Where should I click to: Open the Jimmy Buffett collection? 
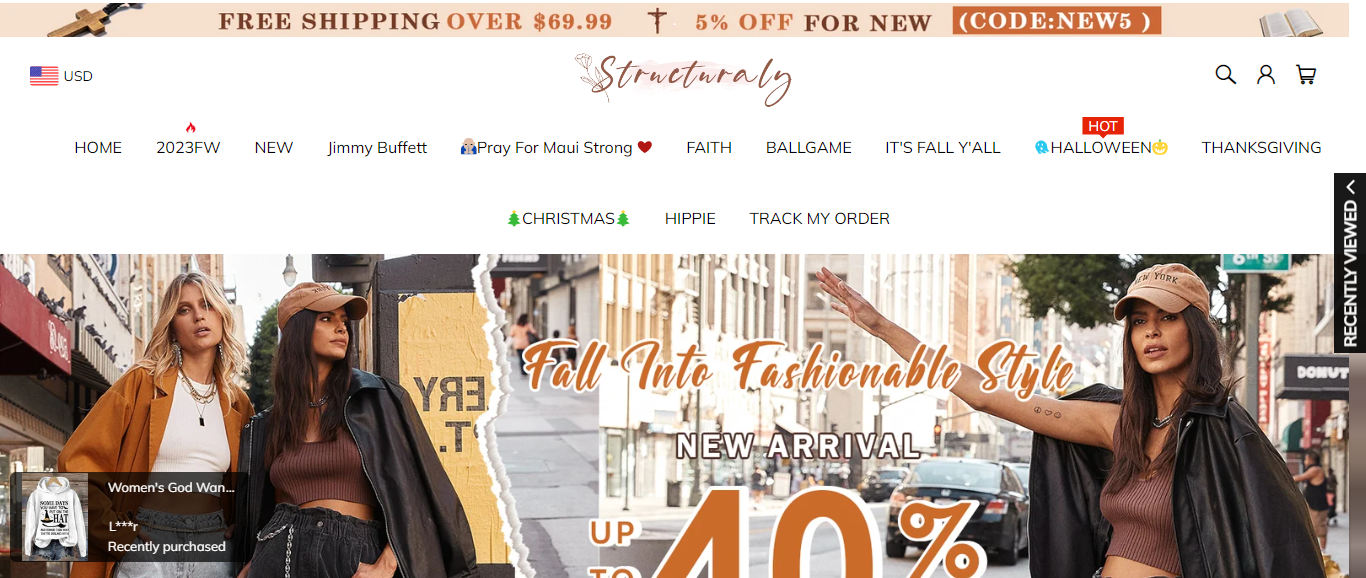pos(377,148)
